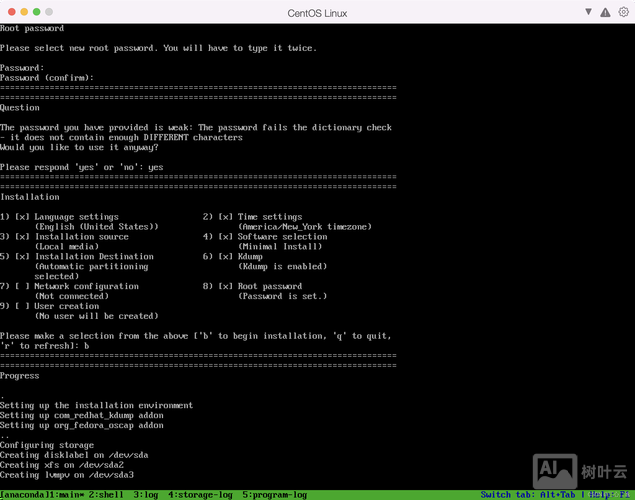Click '(Local media)' text
This screenshot has height=500, width=635.
[x=66, y=247]
